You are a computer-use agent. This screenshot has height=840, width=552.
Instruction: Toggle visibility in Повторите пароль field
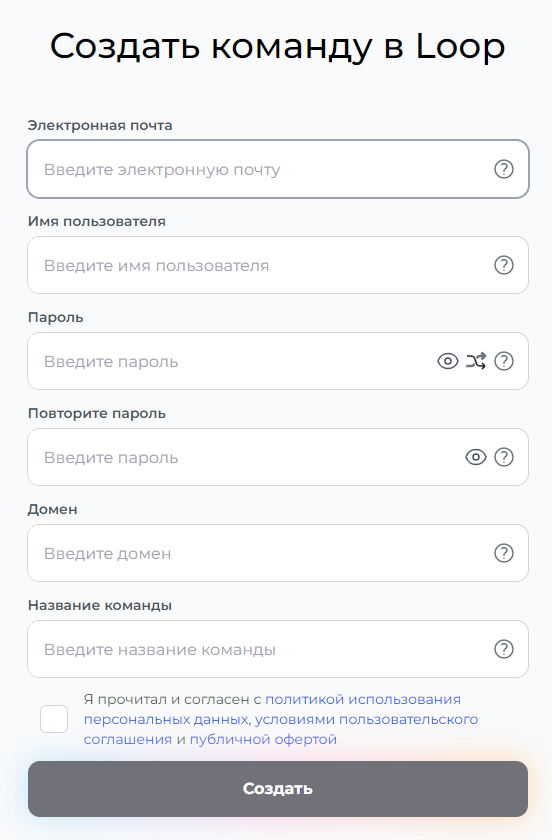[475, 457]
